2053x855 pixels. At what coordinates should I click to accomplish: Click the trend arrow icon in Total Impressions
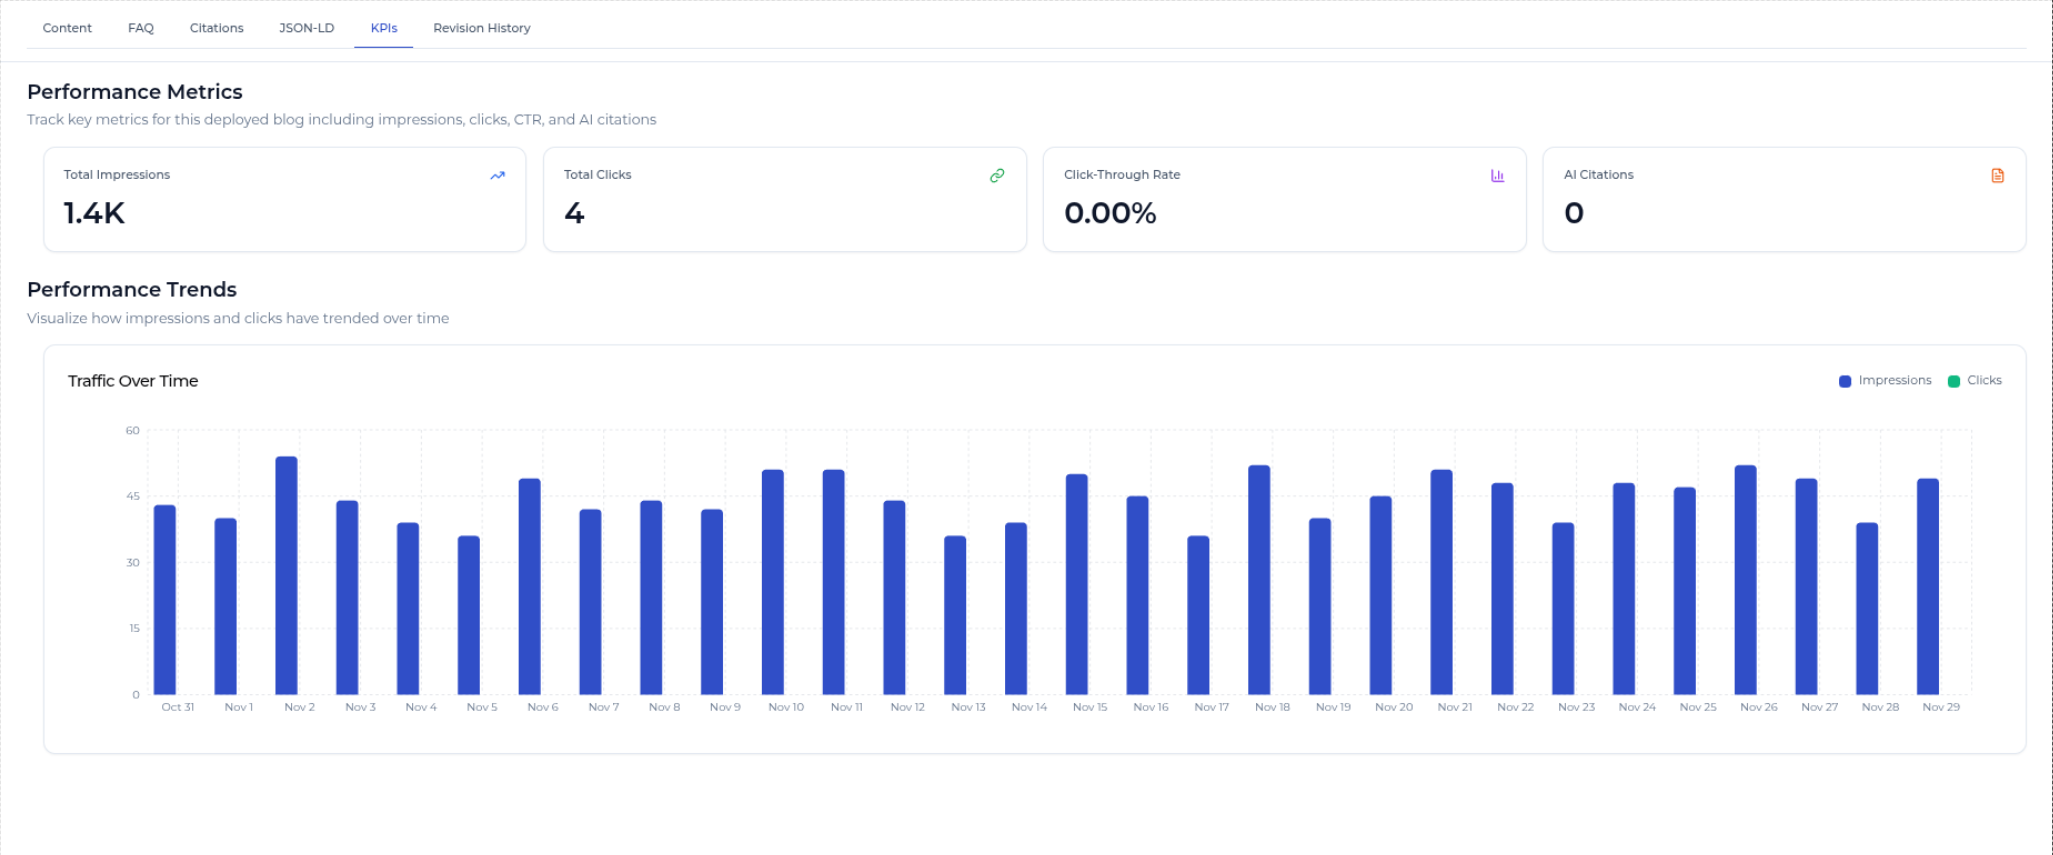[x=497, y=175]
